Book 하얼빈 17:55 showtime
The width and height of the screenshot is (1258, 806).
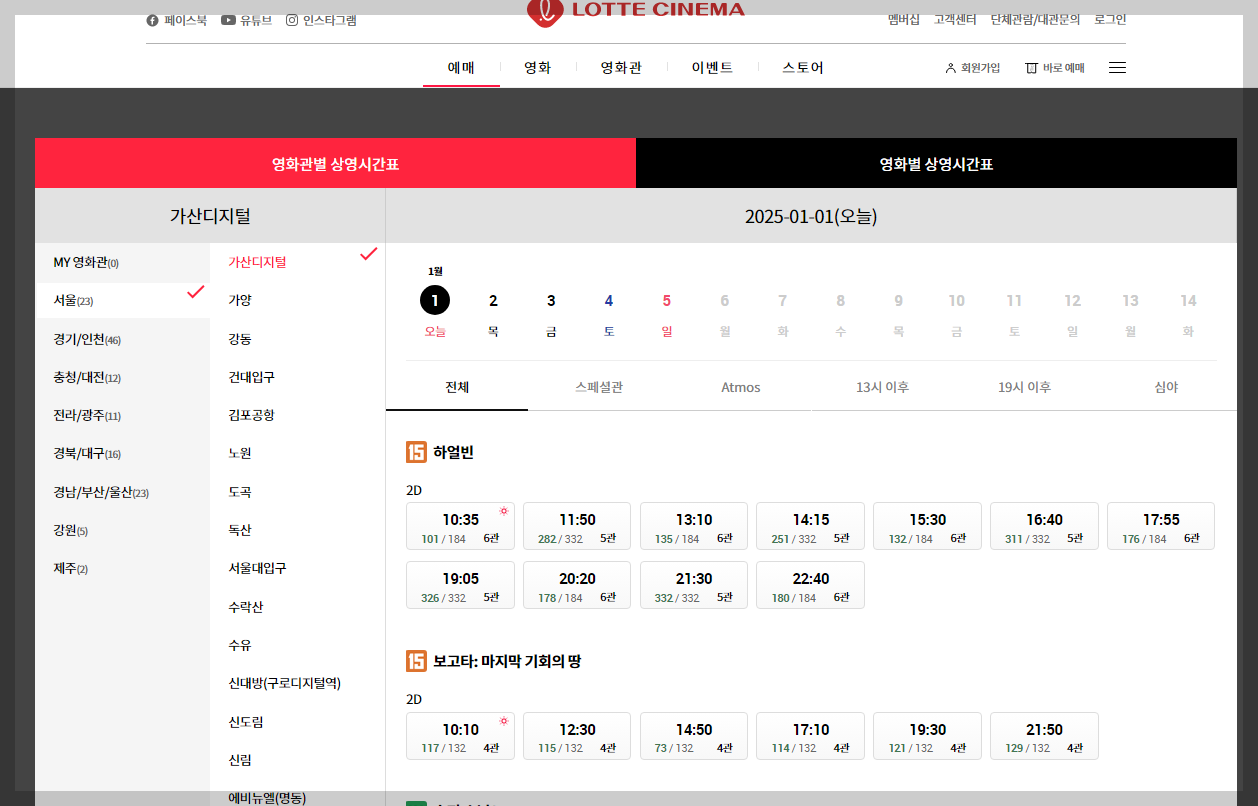(1161, 526)
